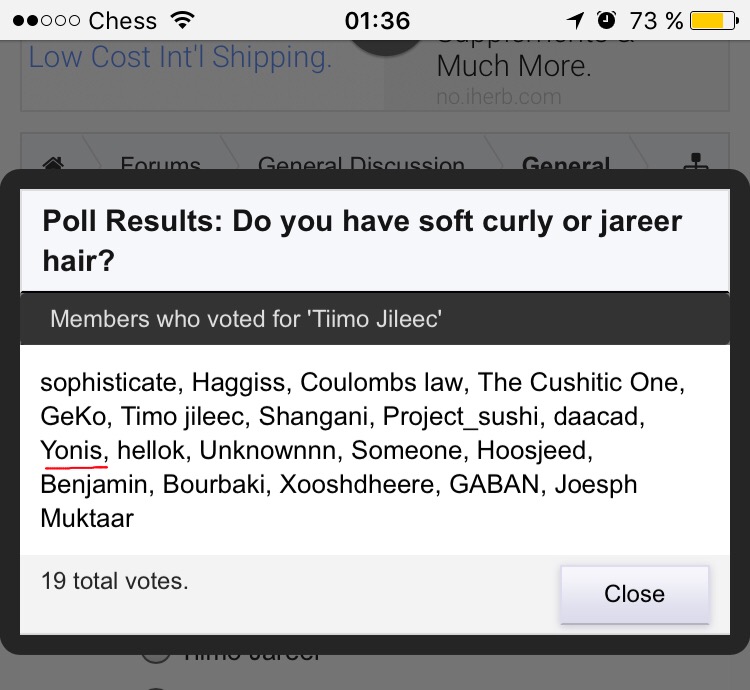This screenshot has width=750, height=690.
Task: Open the Low Cost Int'l Shipping ad
Action: pyautogui.click(x=180, y=57)
